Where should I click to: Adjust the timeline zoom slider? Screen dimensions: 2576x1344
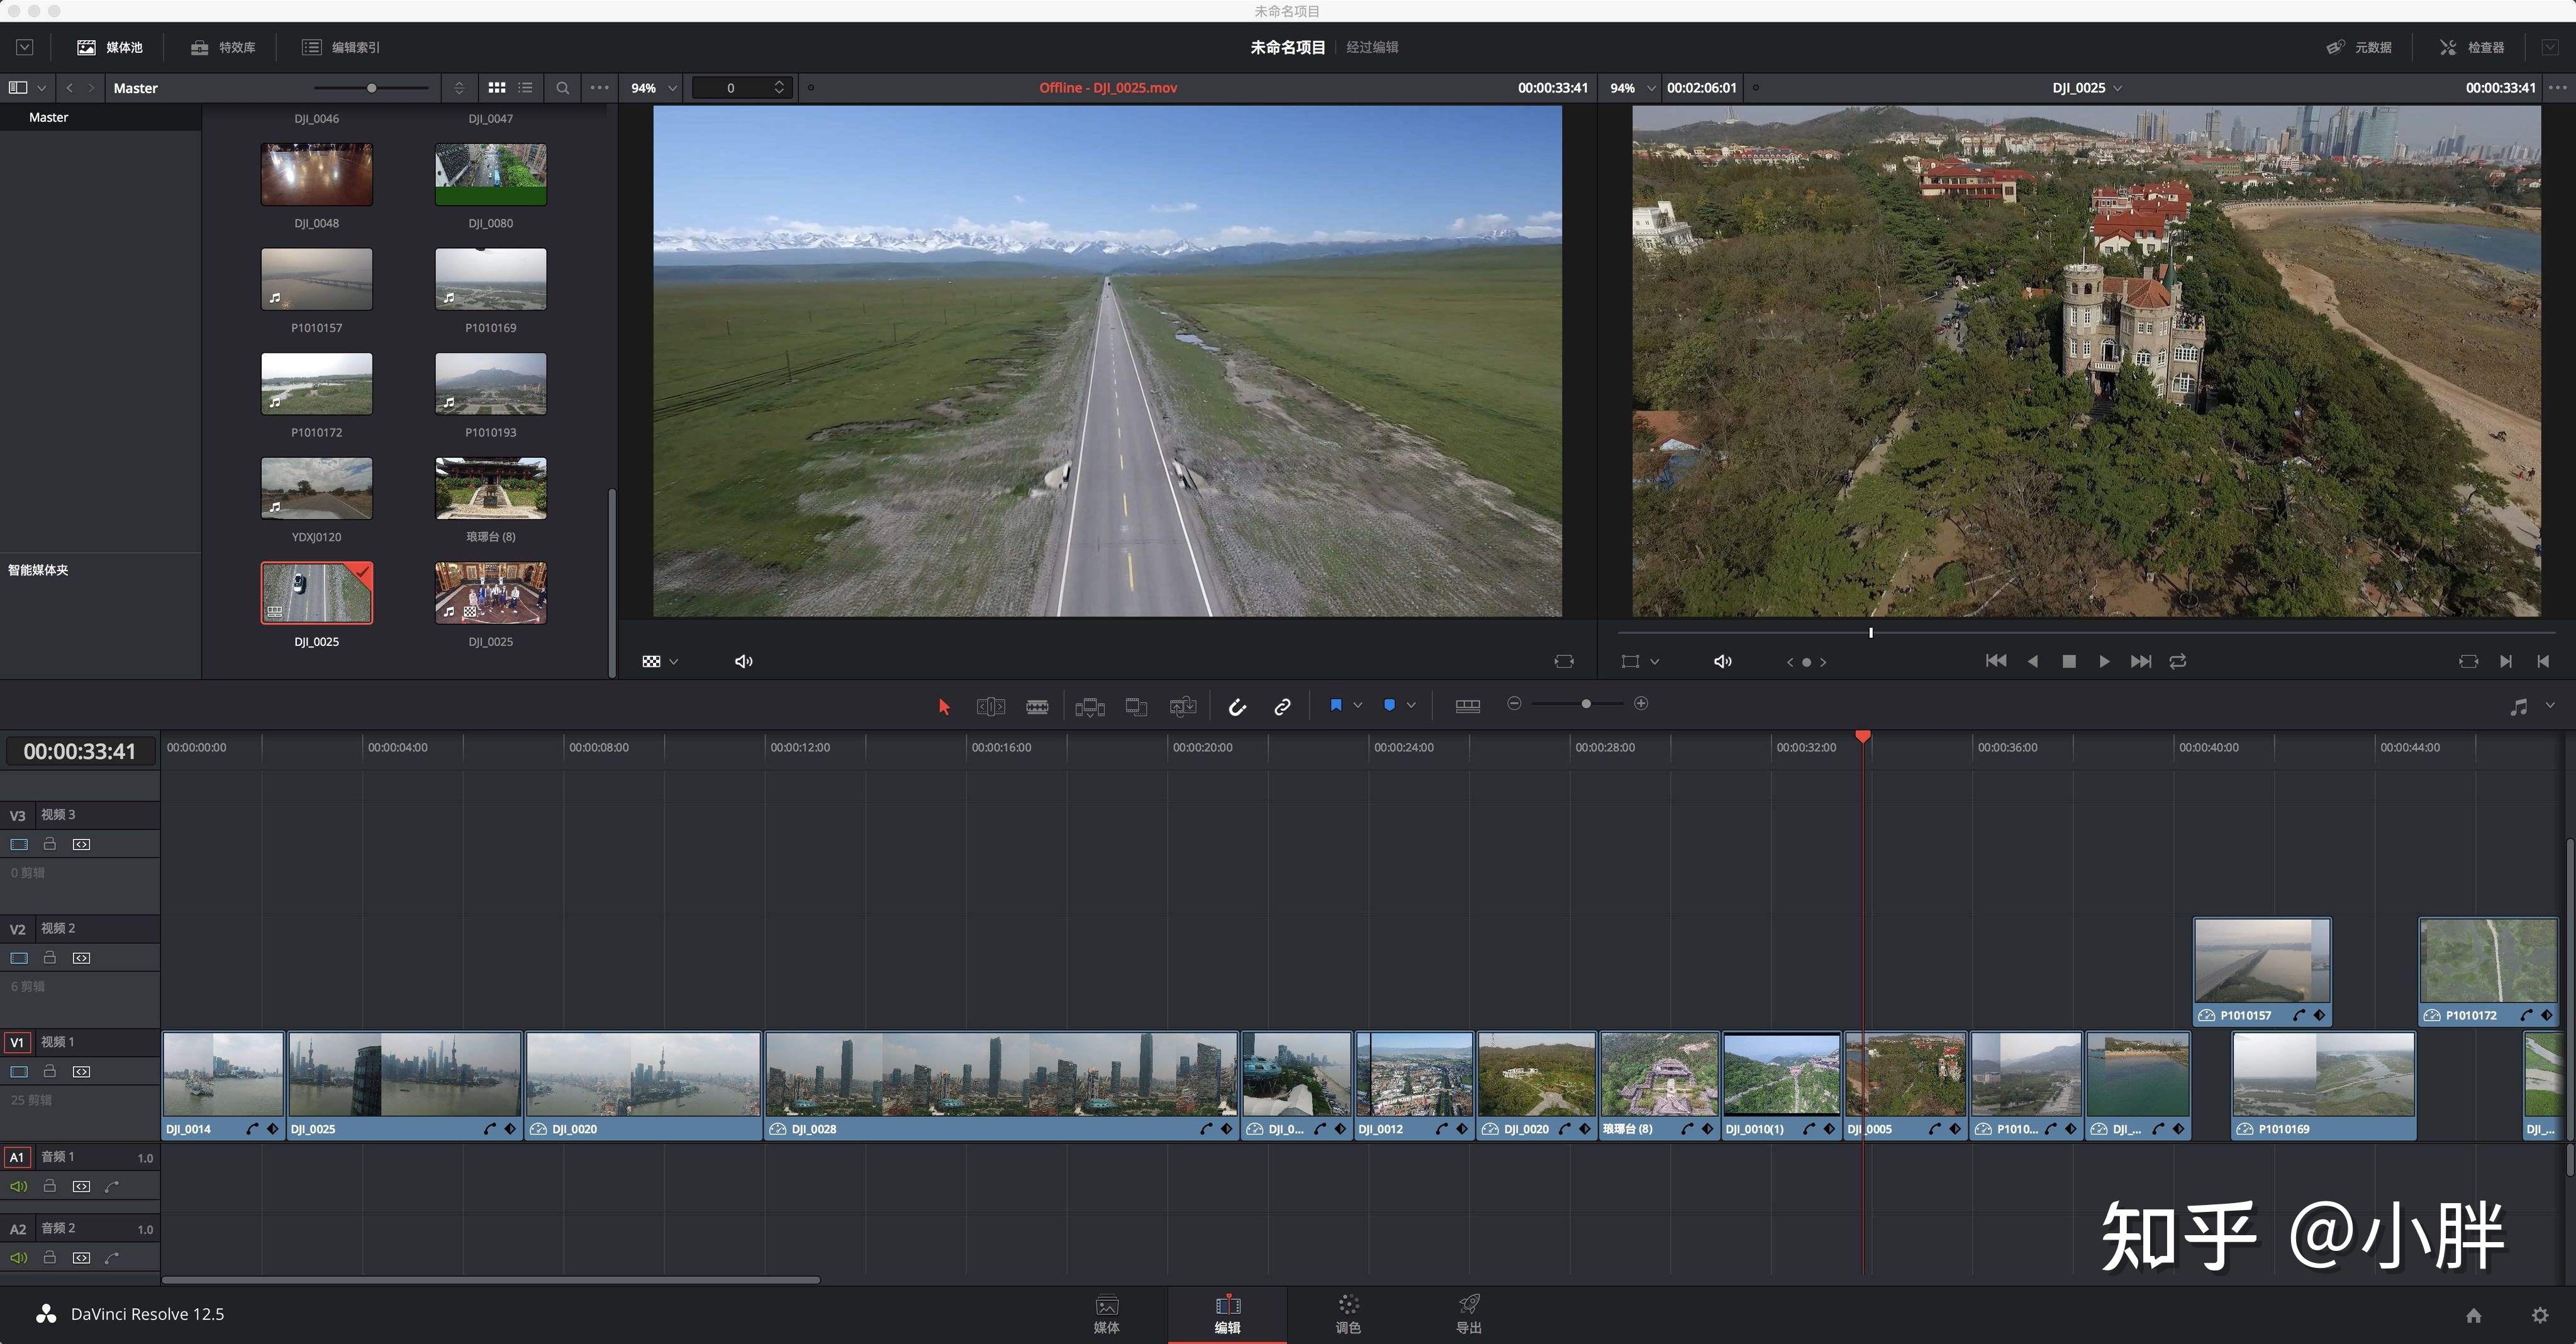(1586, 704)
